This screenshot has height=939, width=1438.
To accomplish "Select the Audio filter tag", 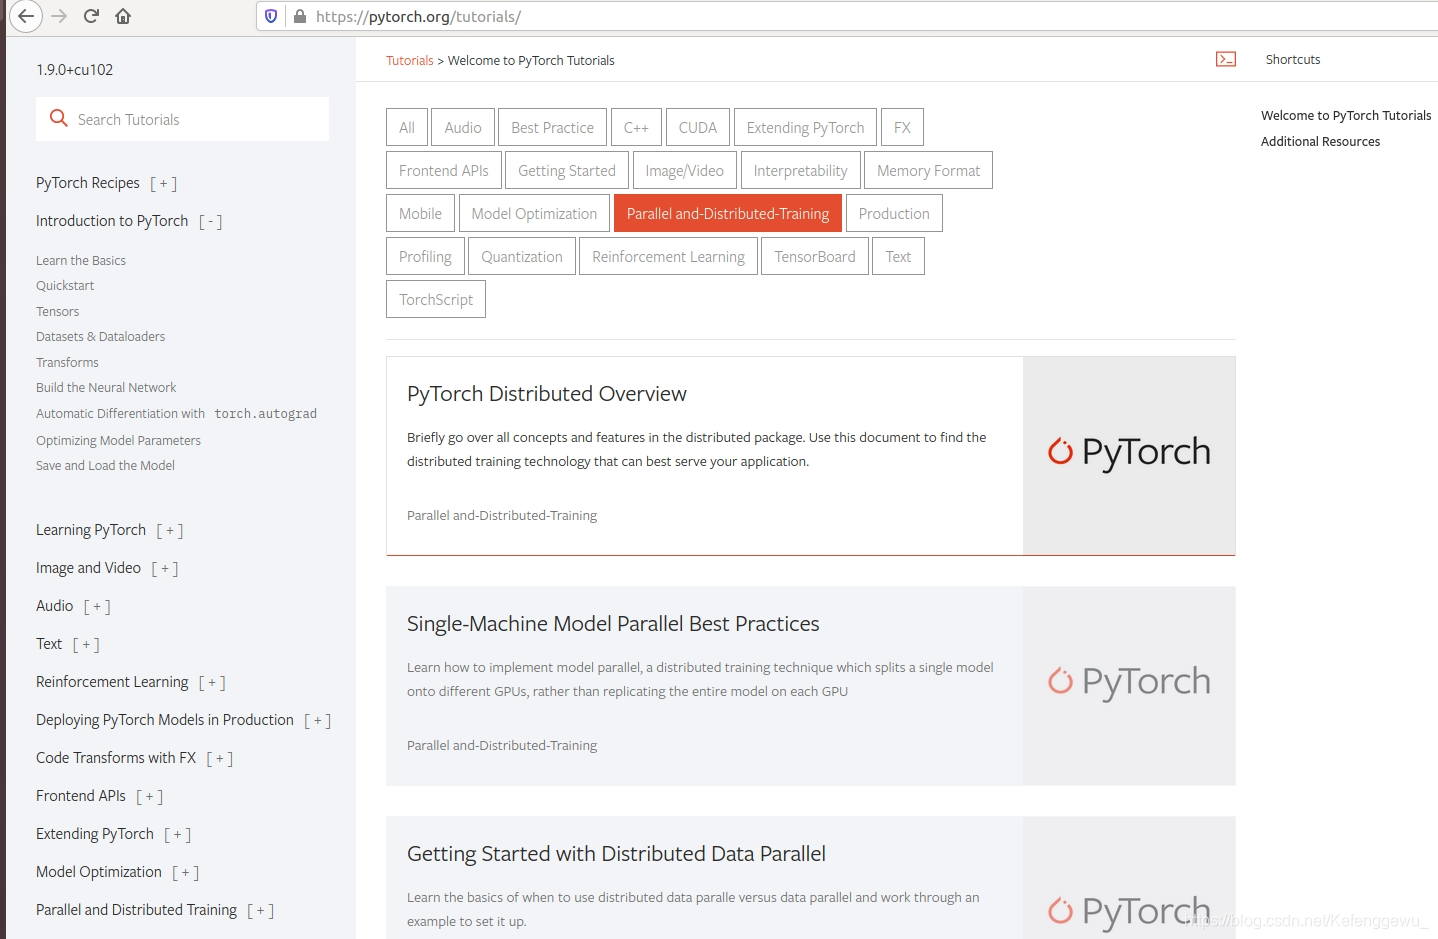I will [x=463, y=127].
